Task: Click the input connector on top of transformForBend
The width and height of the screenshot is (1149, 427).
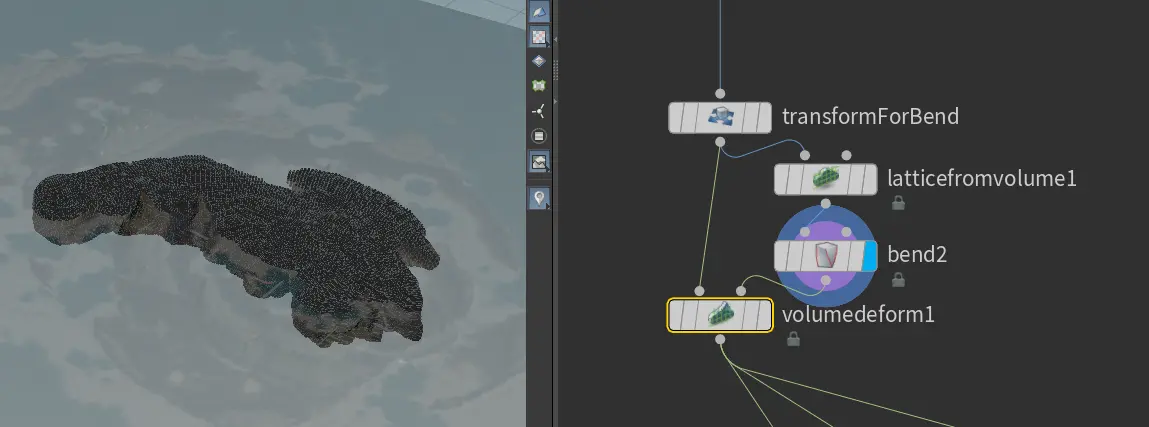Action: pyautogui.click(x=720, y=94)
